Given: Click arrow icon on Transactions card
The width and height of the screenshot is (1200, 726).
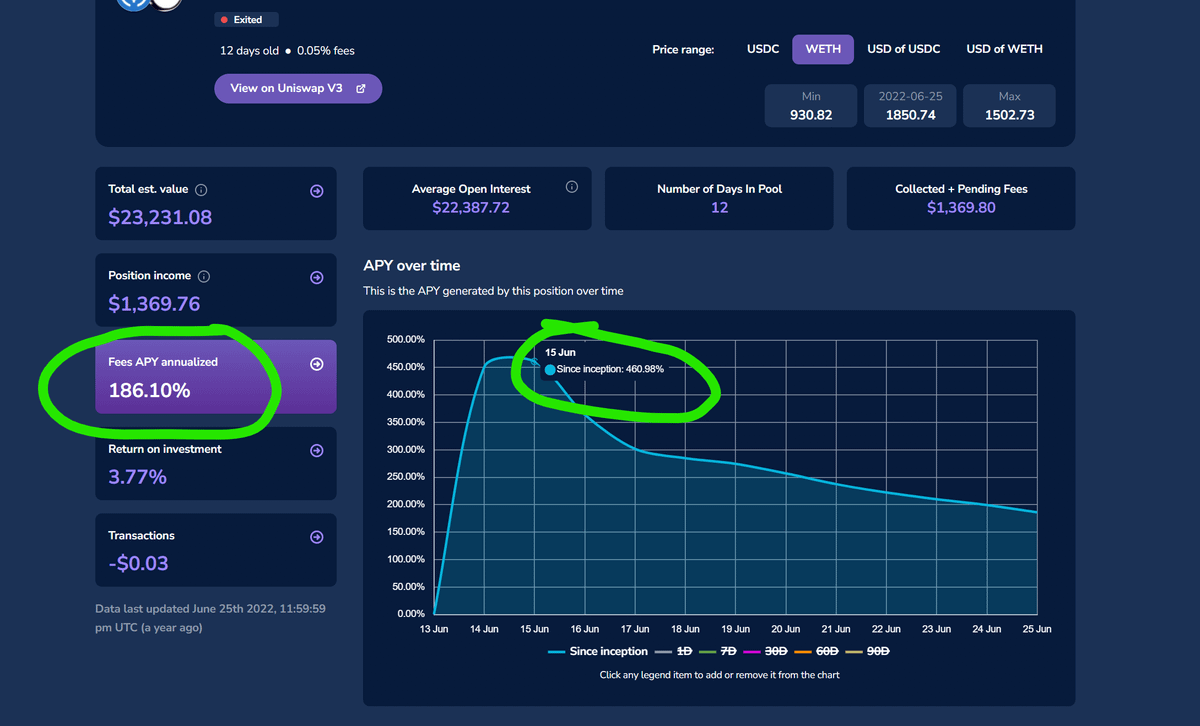Looking at the screenshot, I should (316, 537).
